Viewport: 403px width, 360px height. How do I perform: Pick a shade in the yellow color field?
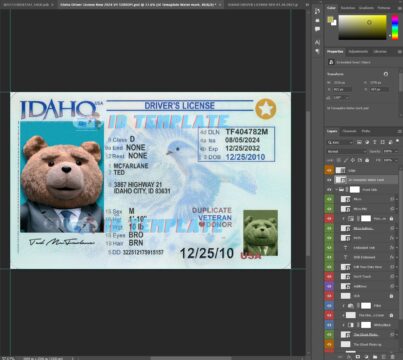363,27
